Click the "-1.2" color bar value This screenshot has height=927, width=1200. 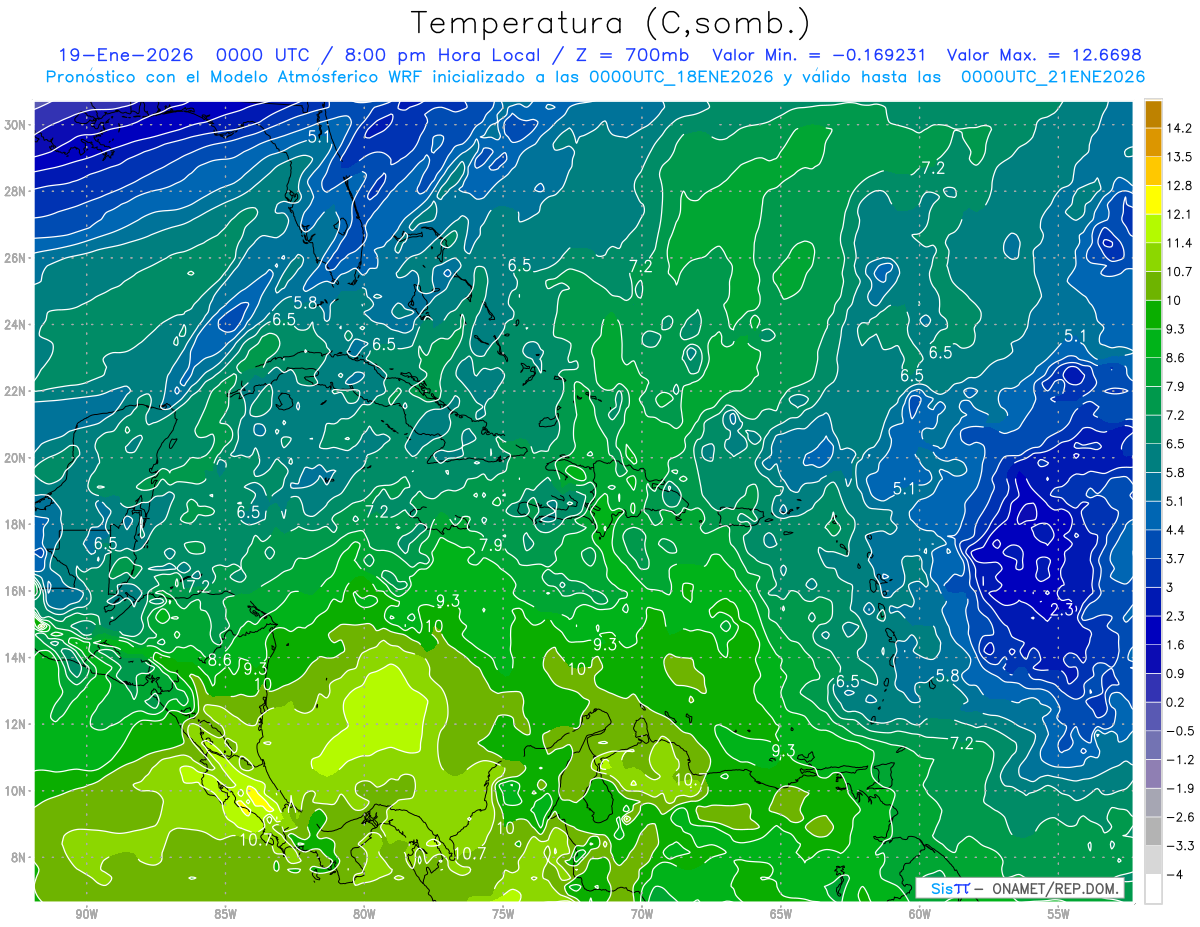(x=1180, y=759)
